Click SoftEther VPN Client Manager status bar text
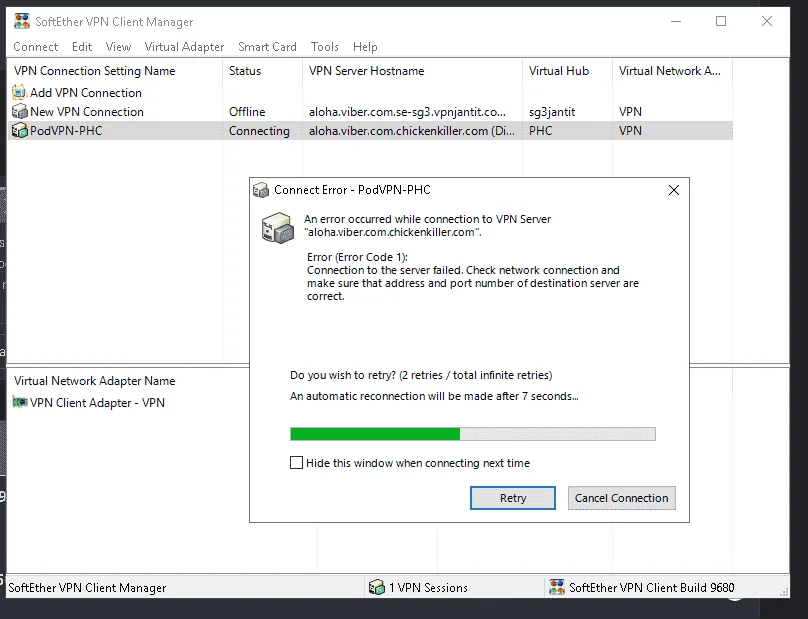 click(x=87, y=588)
